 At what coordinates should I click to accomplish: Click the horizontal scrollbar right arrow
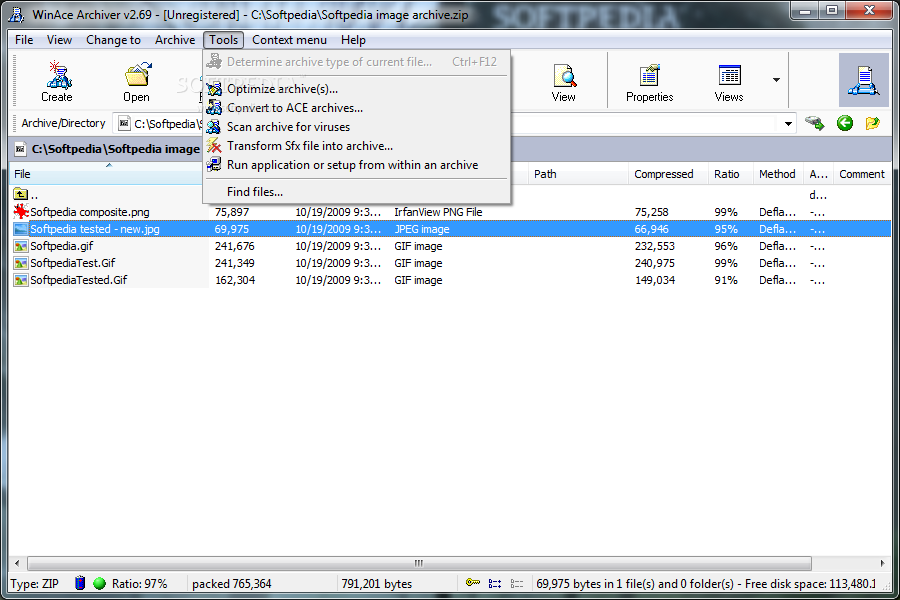pos(882,563)
